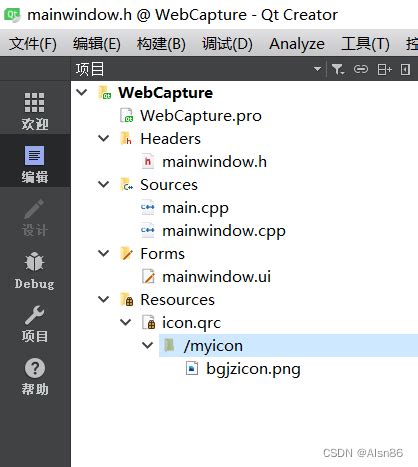Collapse the Sources folder
This screenshot has height=467, width=418.
(x=104, y=184)
